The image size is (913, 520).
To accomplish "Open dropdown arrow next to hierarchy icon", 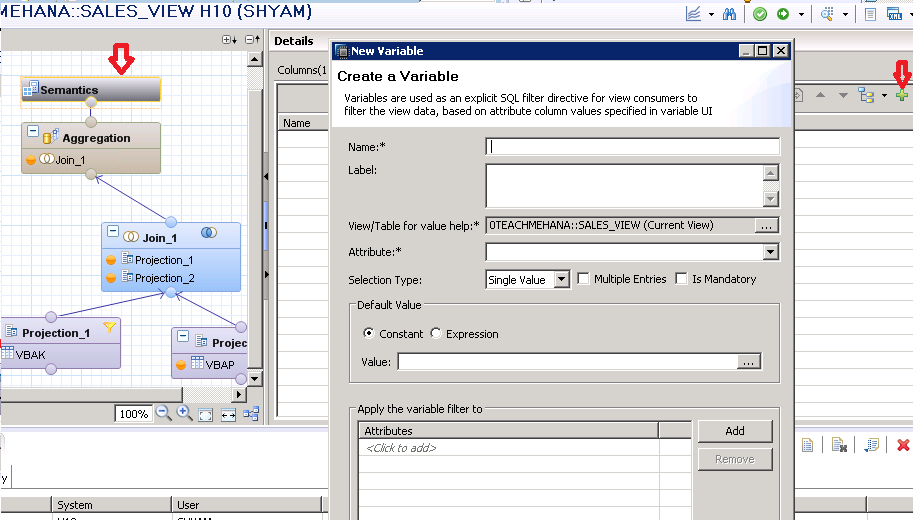I will pos(884,95).
